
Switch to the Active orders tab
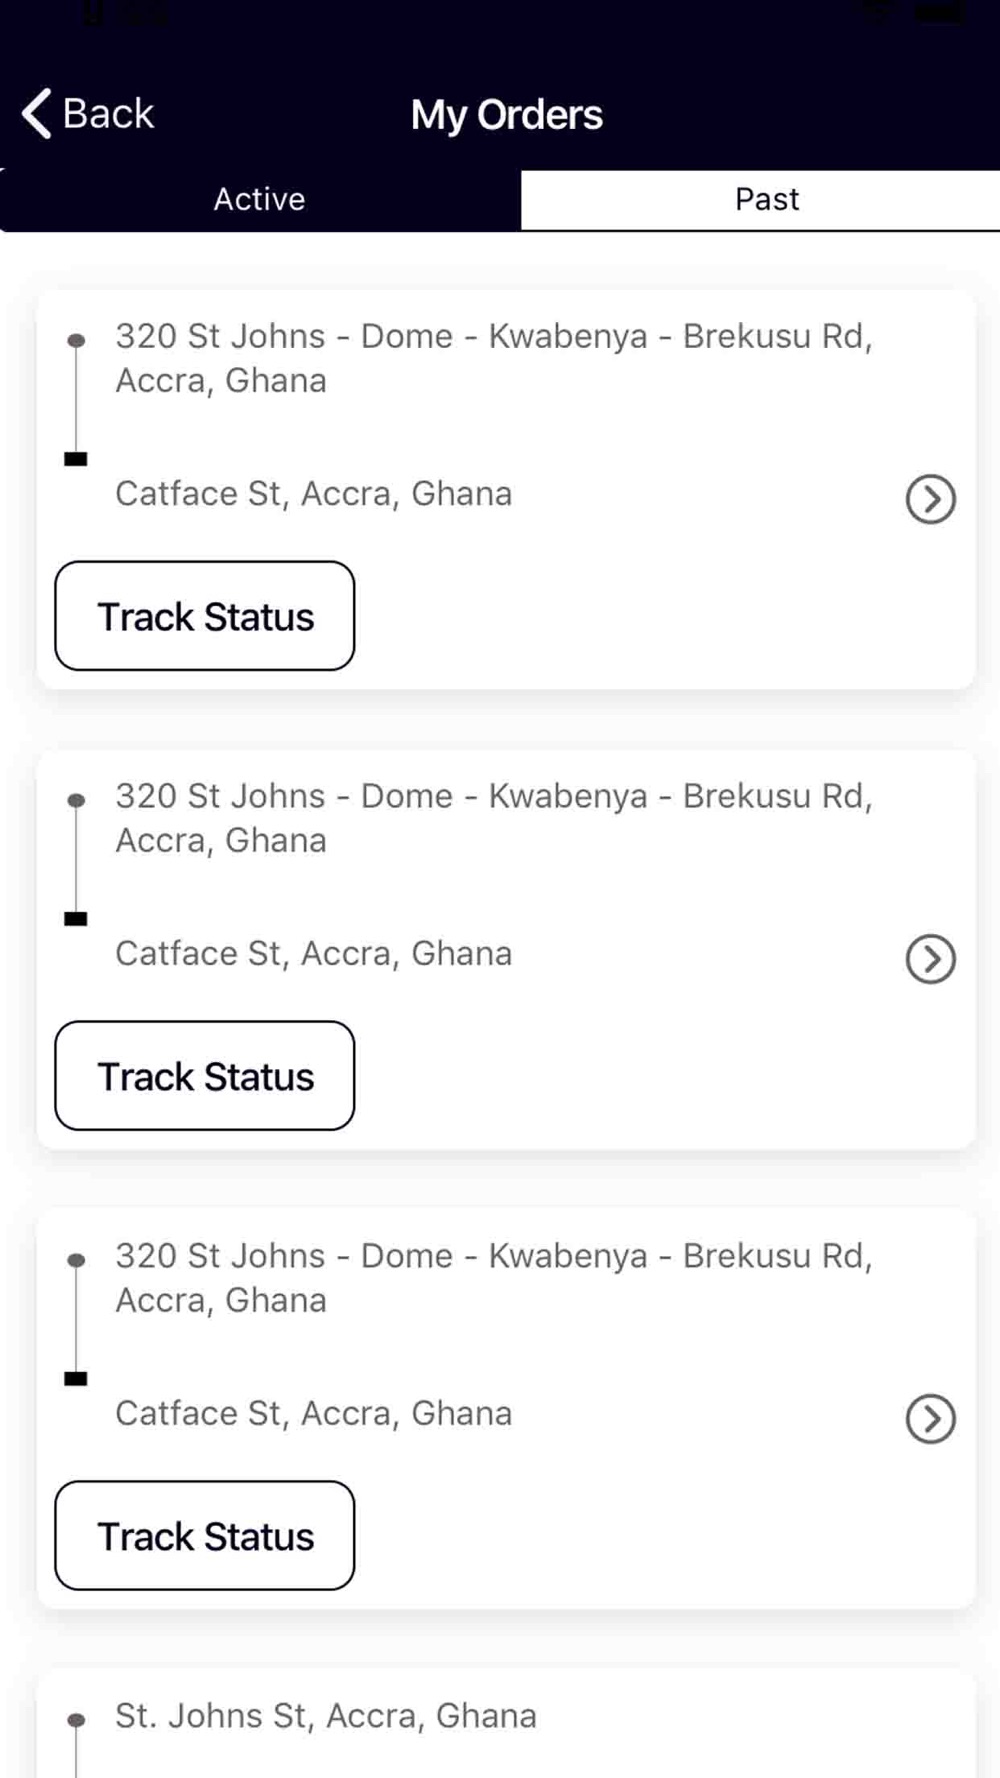click(259, 199)
